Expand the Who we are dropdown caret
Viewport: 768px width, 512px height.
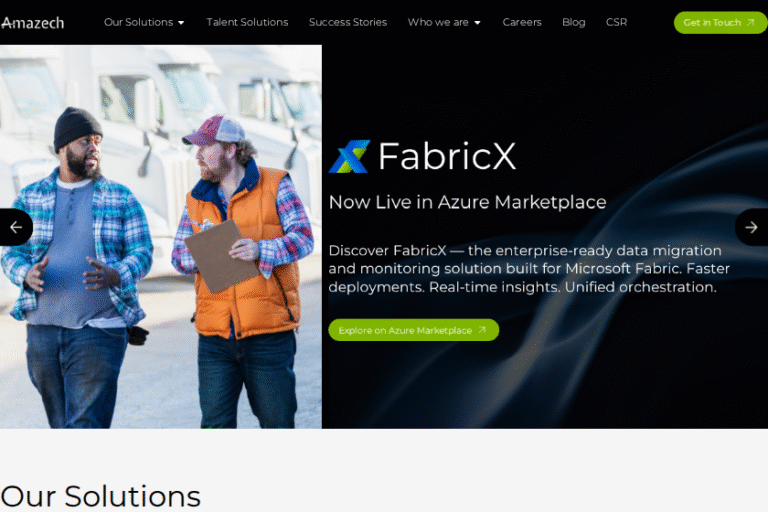point(477,23)
